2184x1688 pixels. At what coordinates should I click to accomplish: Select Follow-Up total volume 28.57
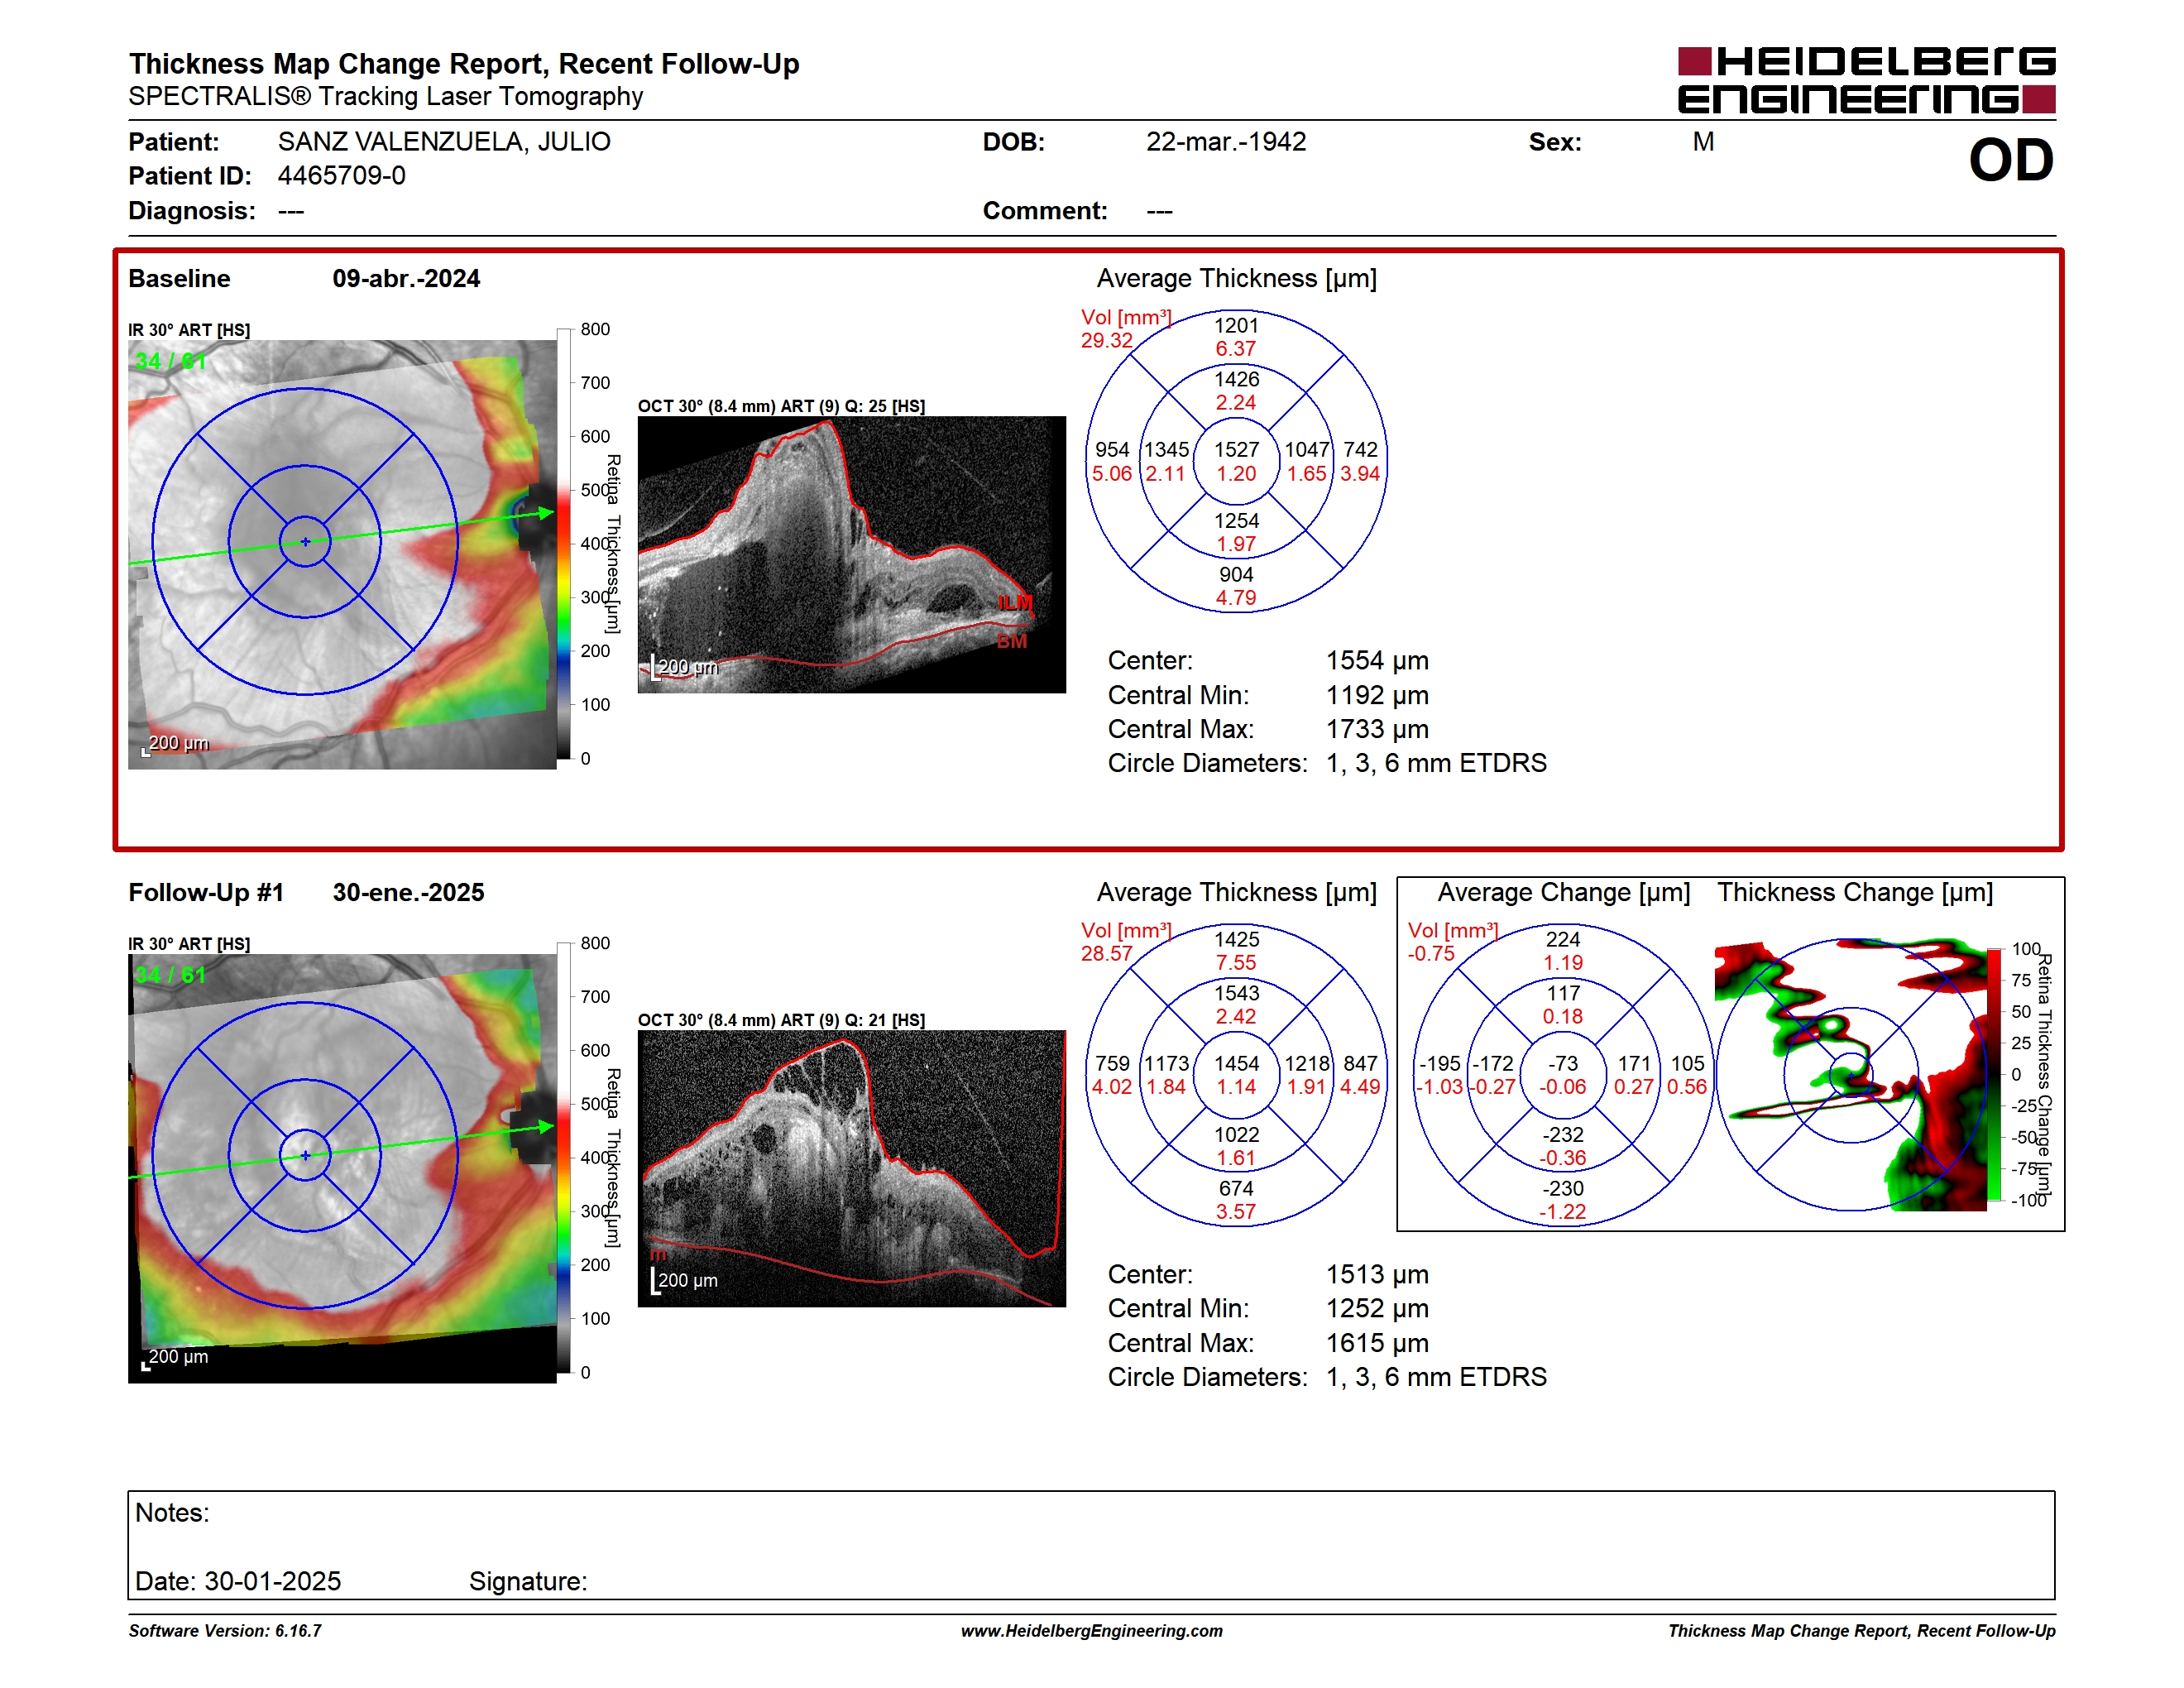tap(1107, 954)
